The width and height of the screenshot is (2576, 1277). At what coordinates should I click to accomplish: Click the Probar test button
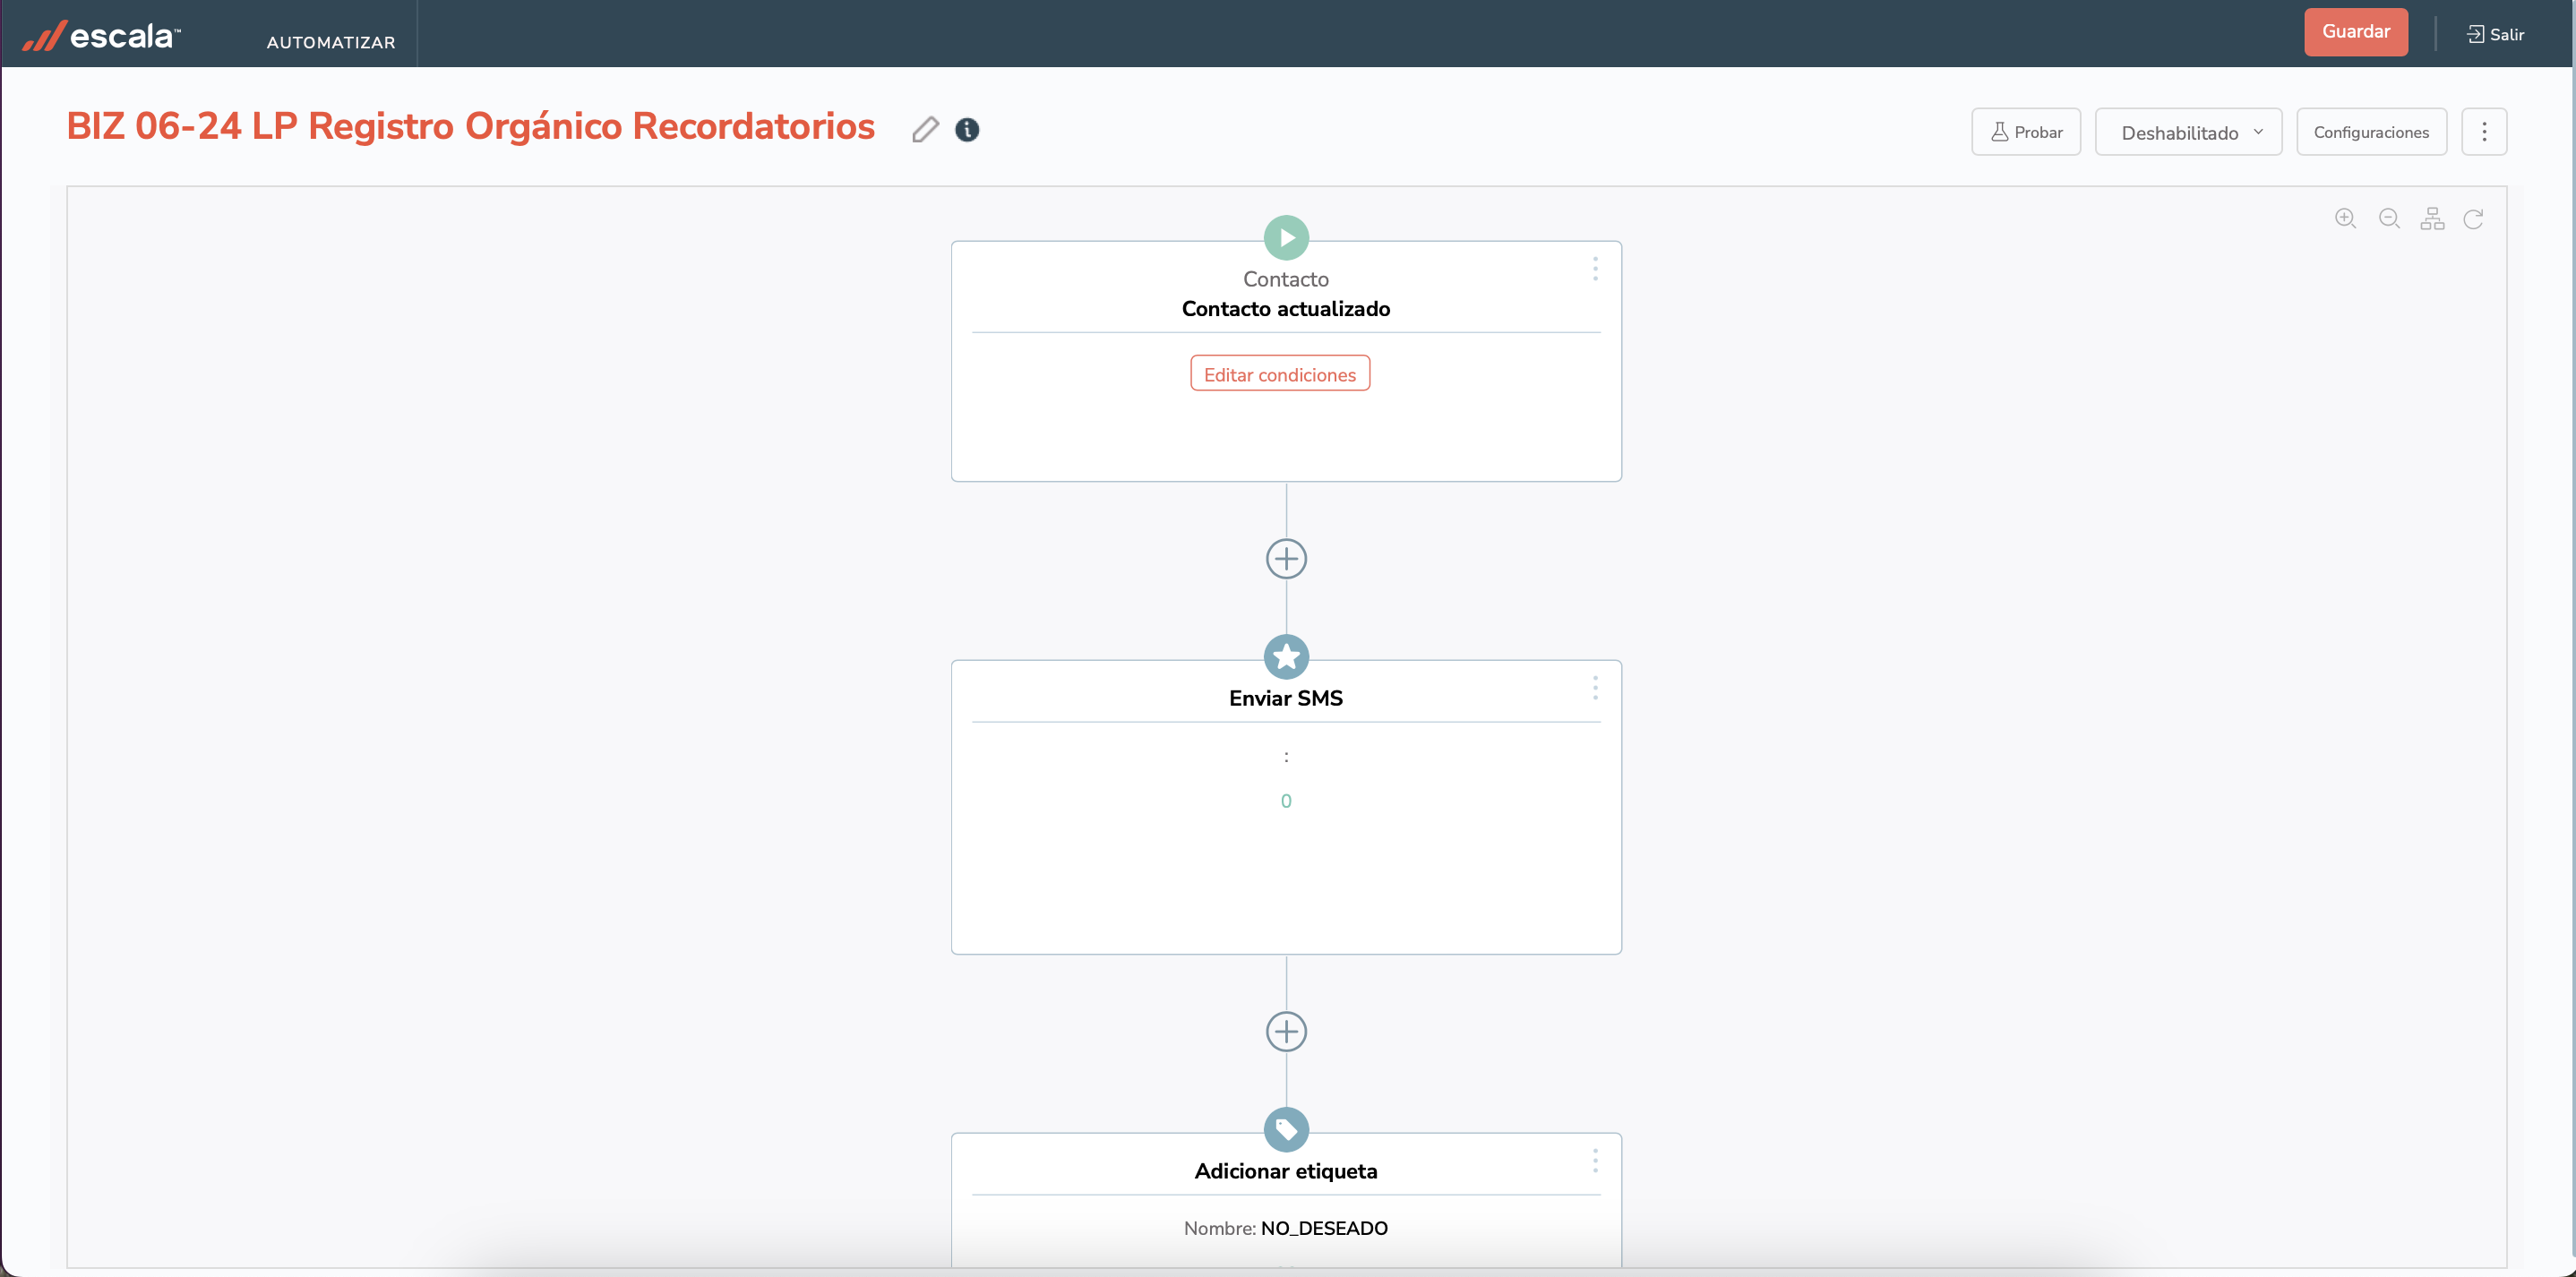2025,132
